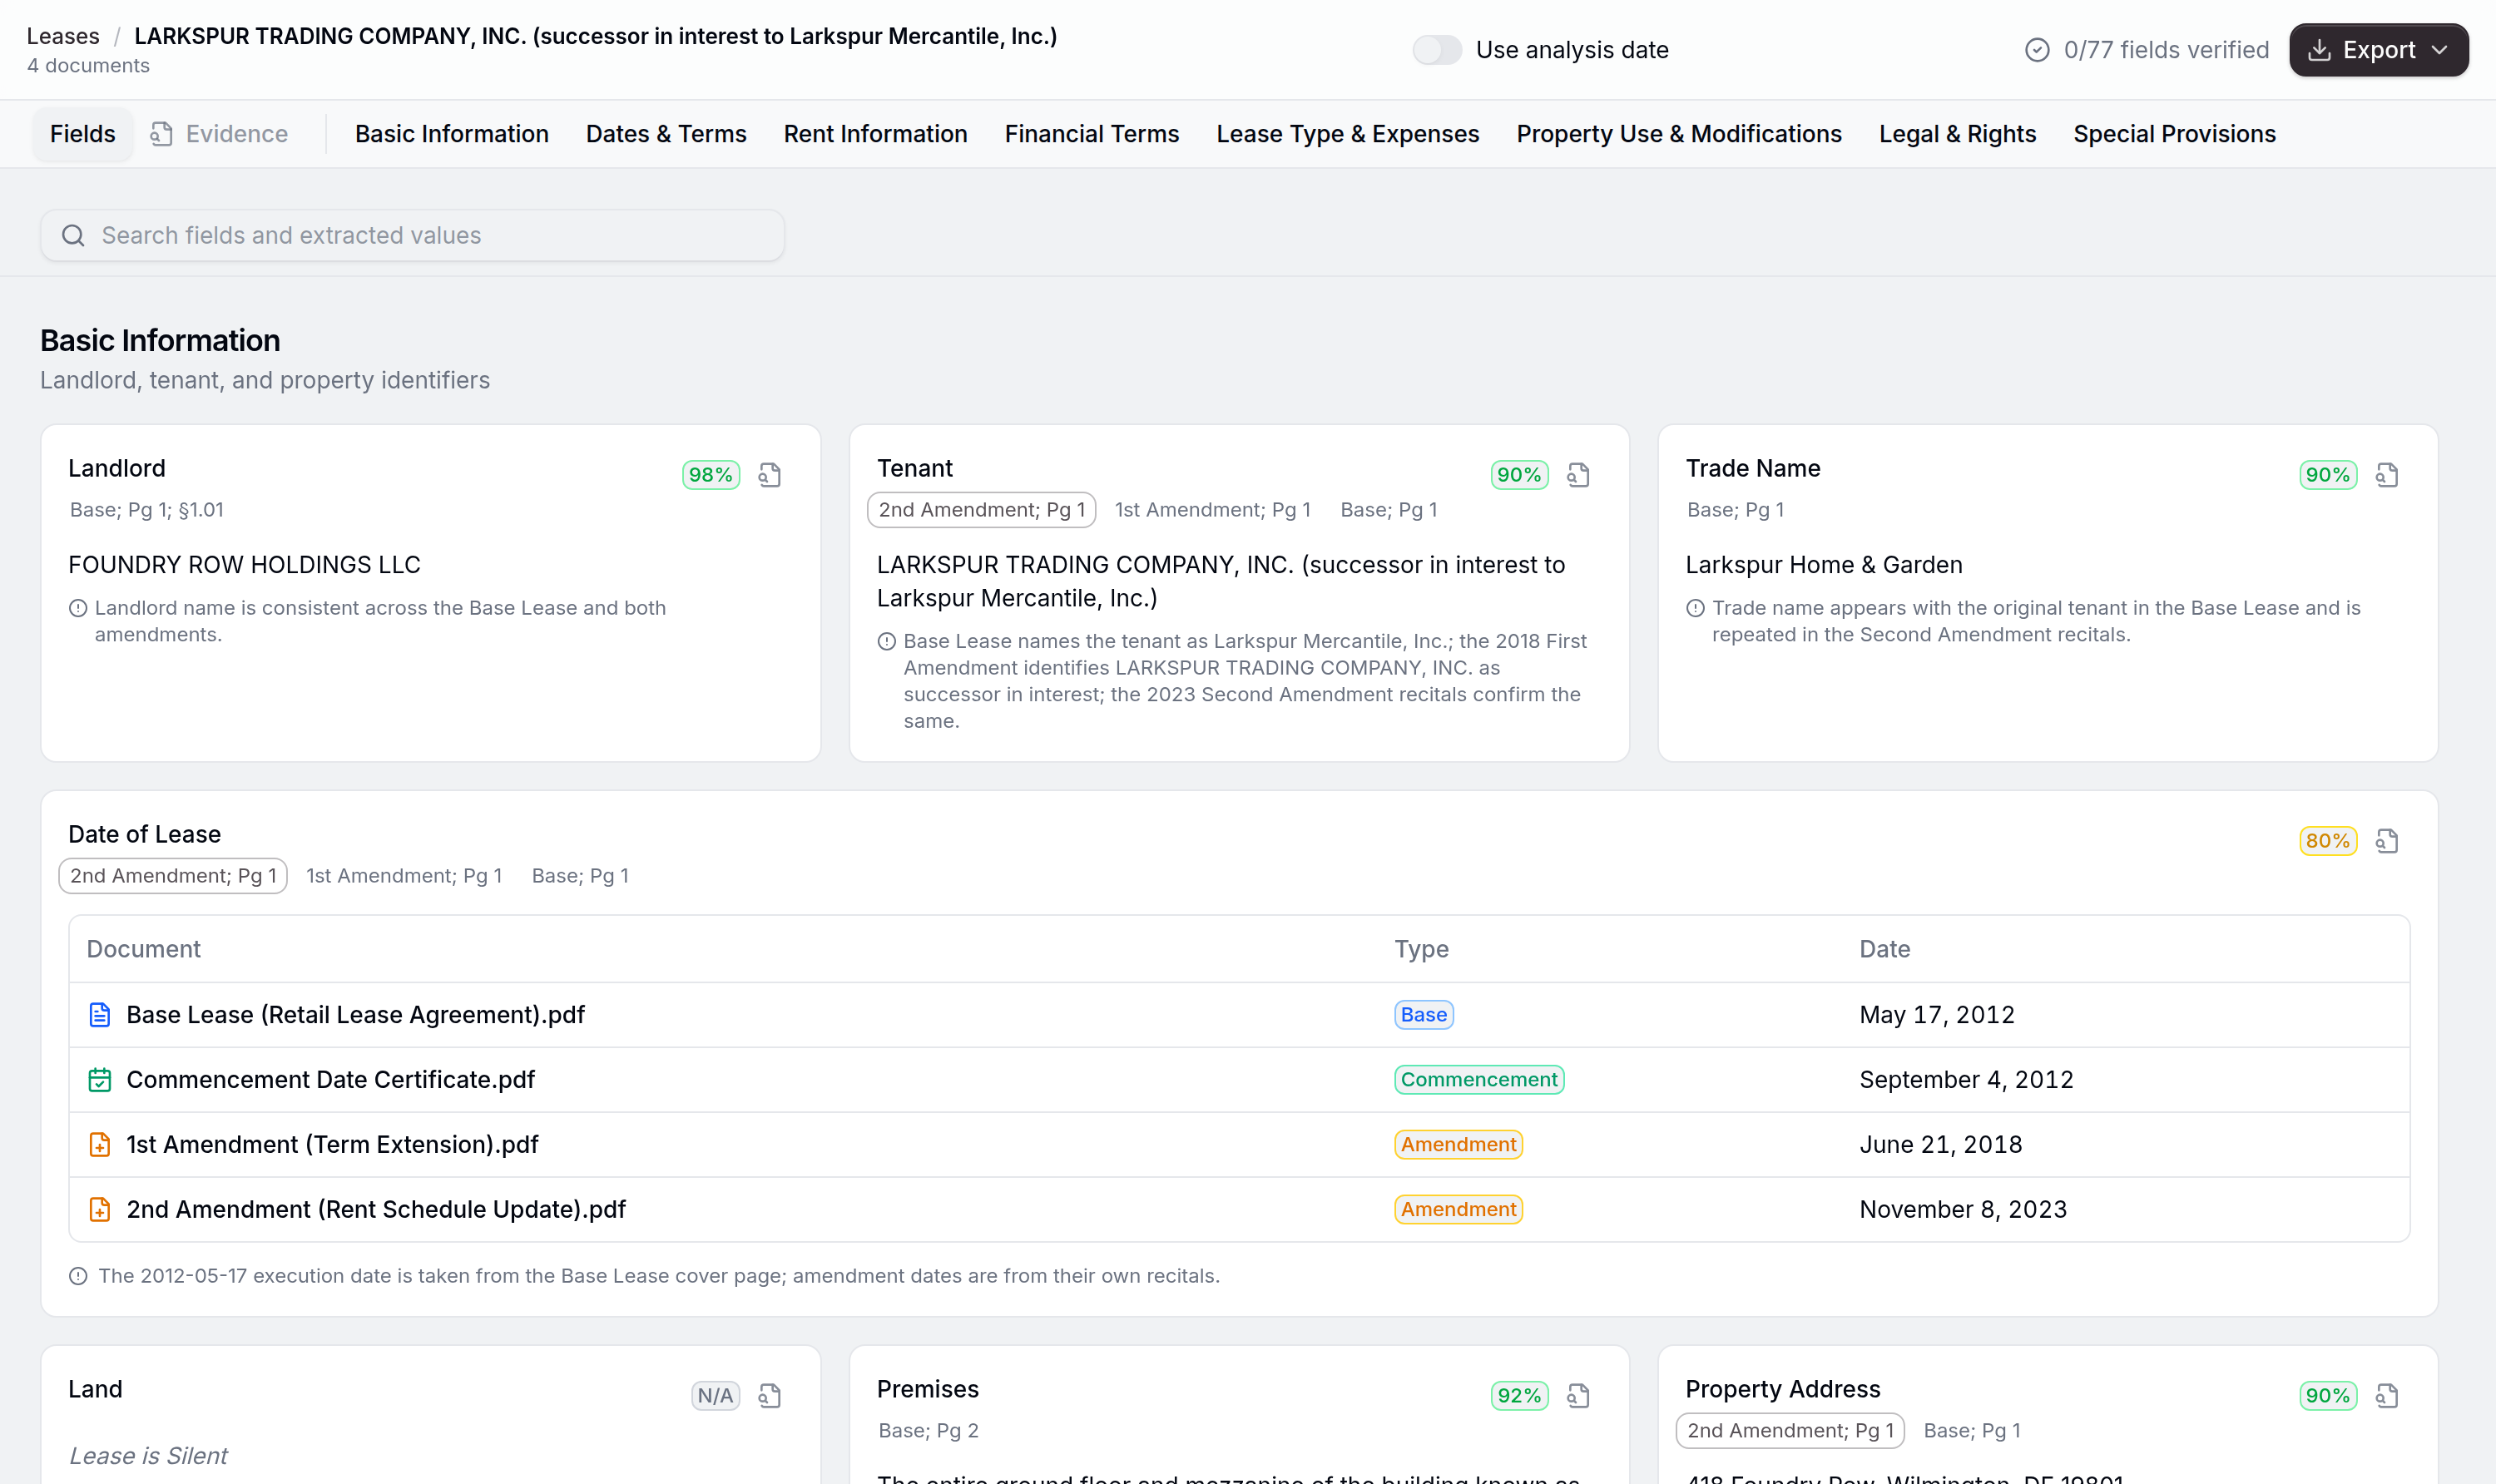
Task: Open 2nd Amendment (Rent Schedule Update).pdf
Action: [x=376, y=1210]
